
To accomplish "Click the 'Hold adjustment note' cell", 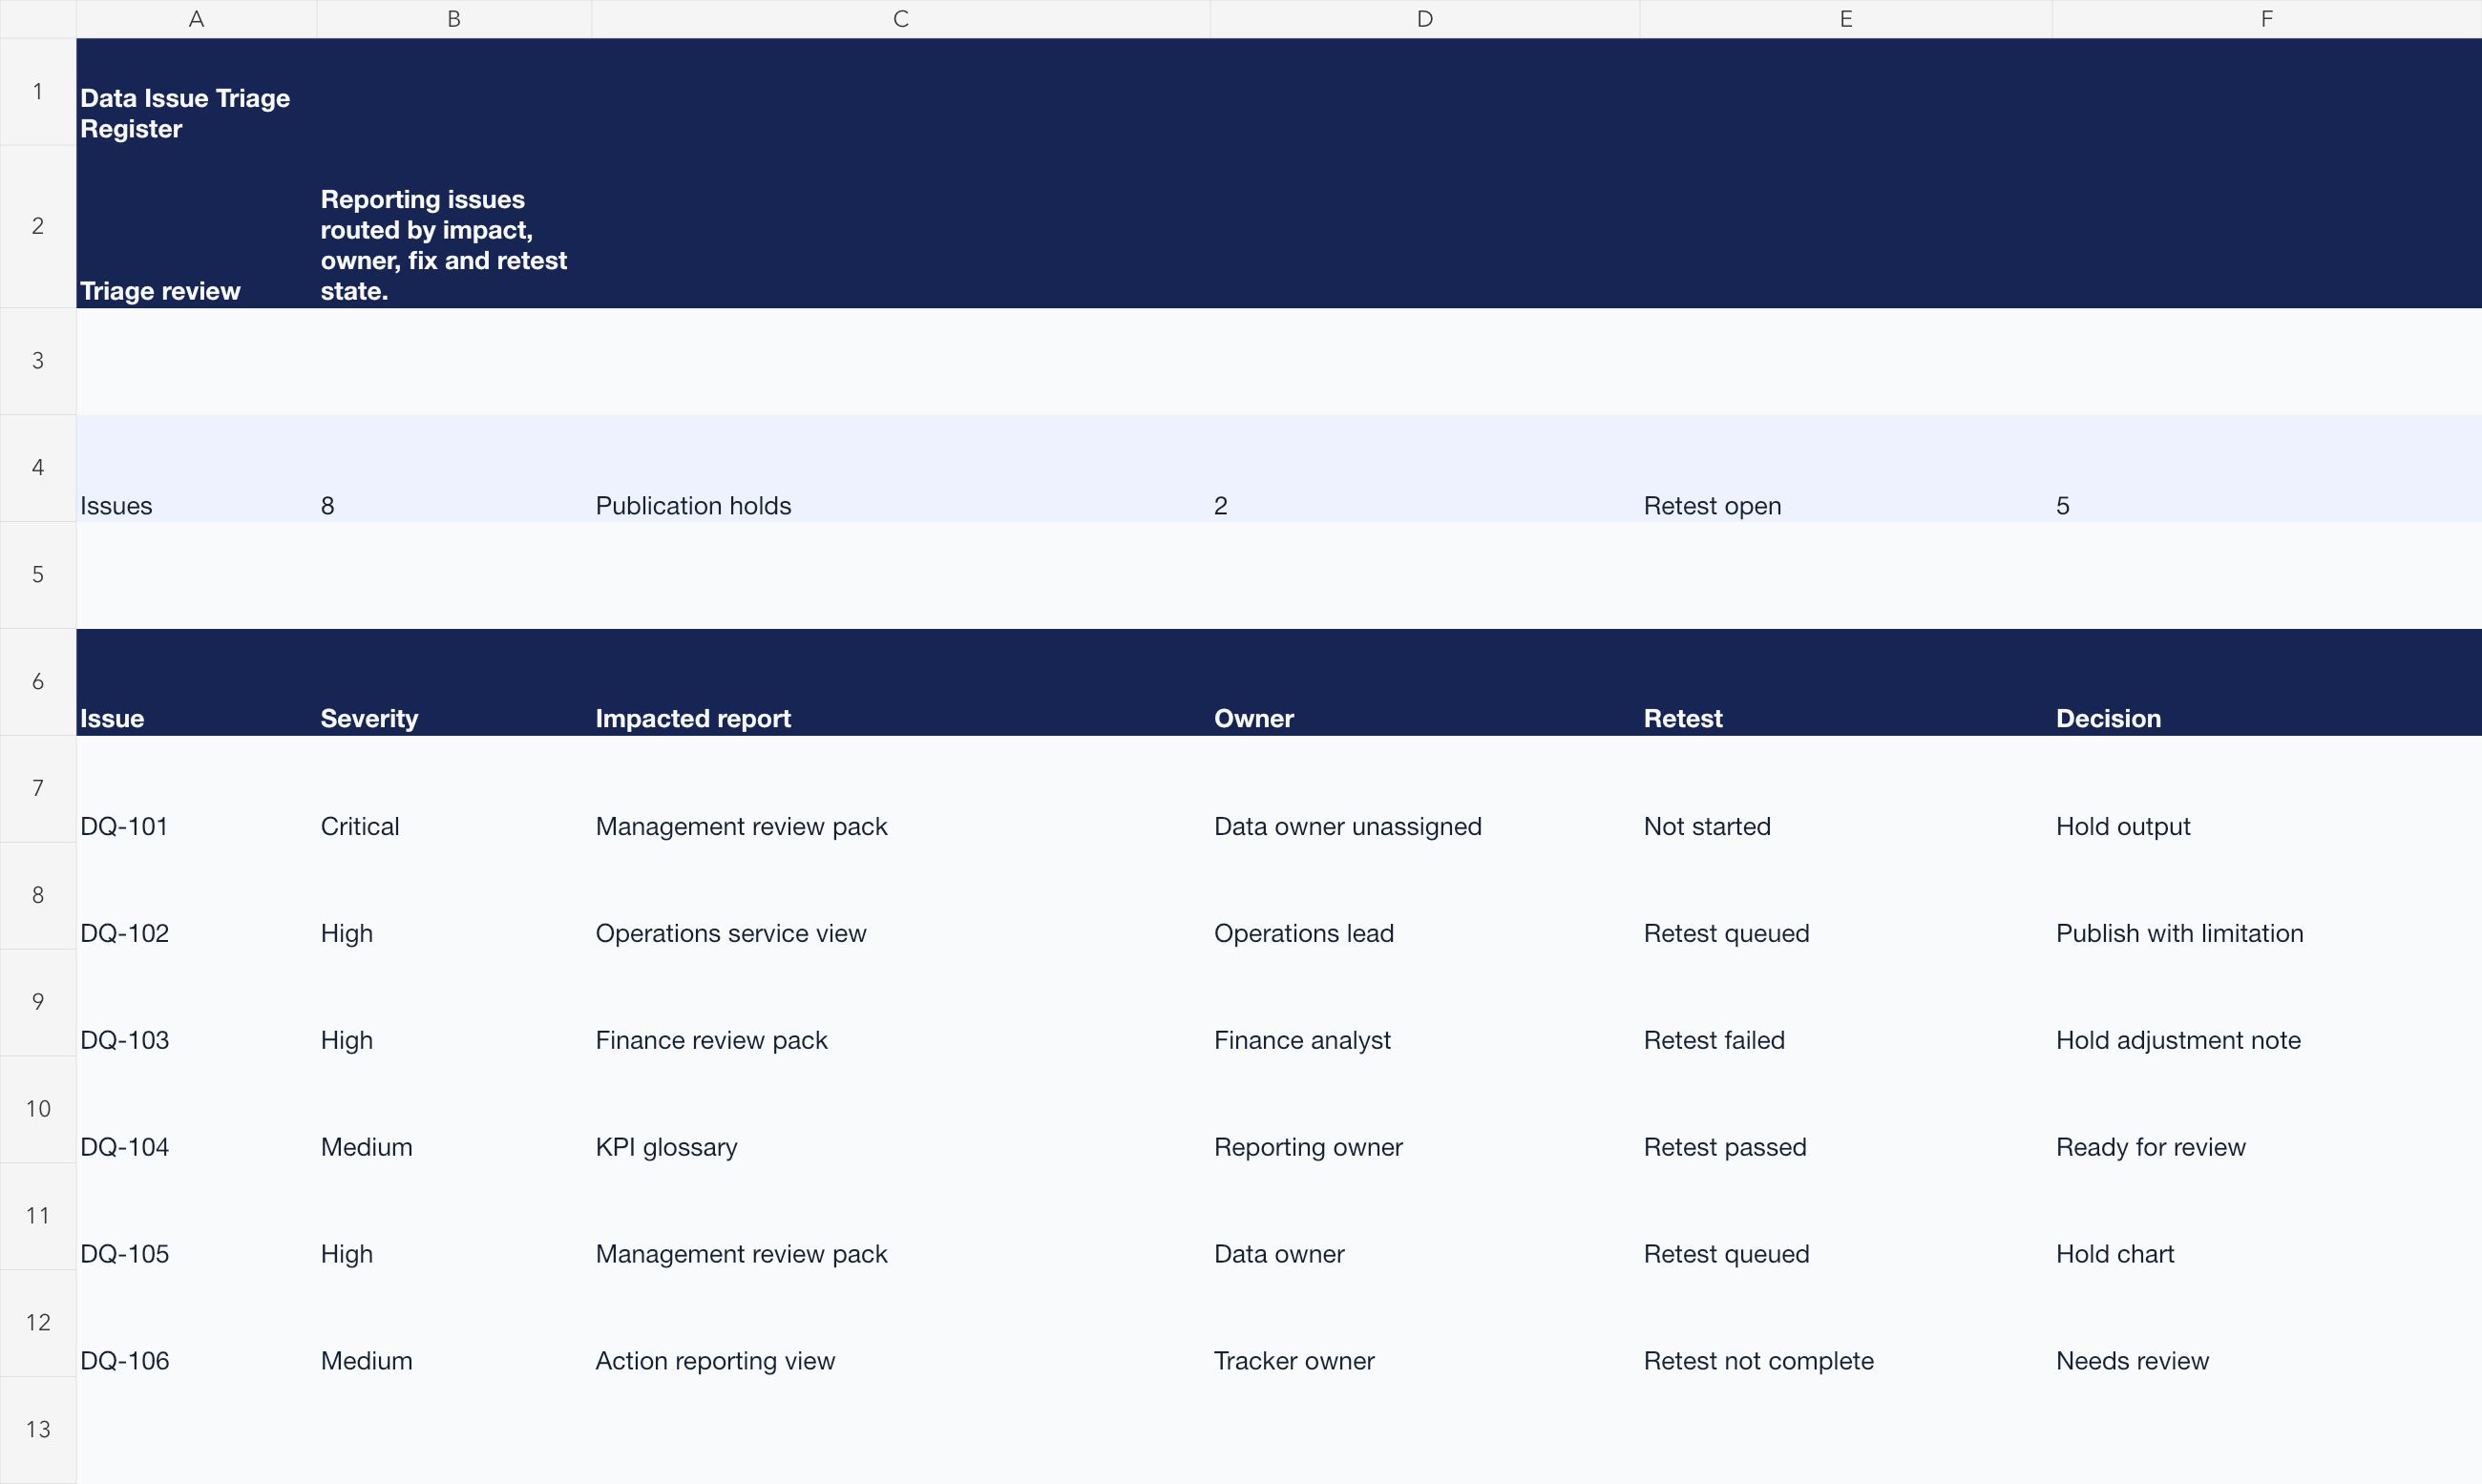I will [x=2267, y=1003].
